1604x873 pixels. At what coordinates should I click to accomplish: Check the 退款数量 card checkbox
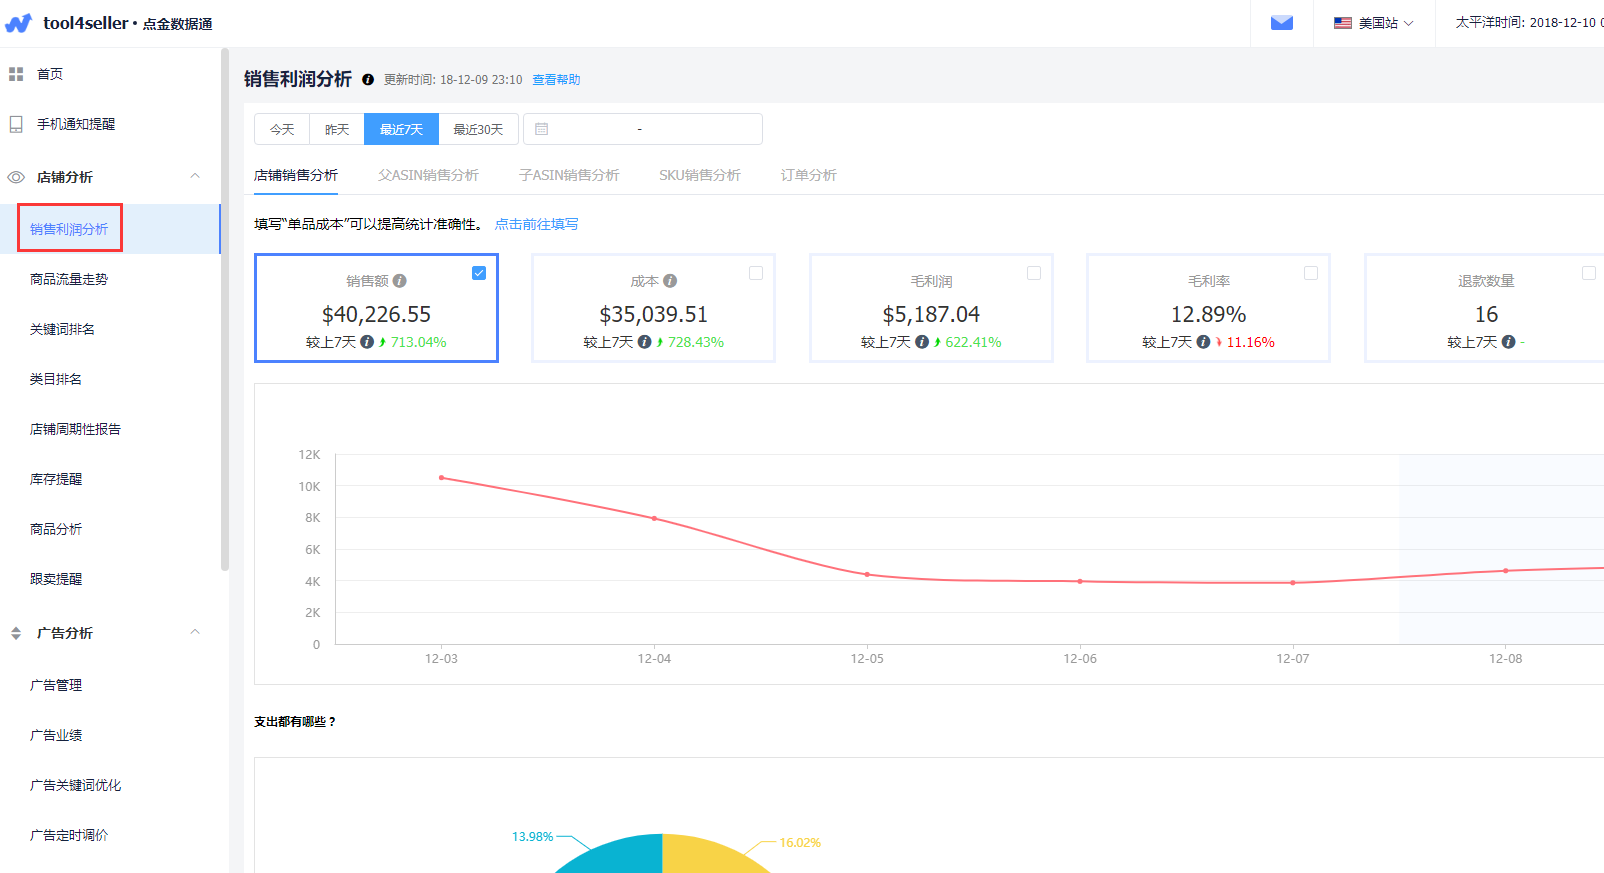[1589, 273]
